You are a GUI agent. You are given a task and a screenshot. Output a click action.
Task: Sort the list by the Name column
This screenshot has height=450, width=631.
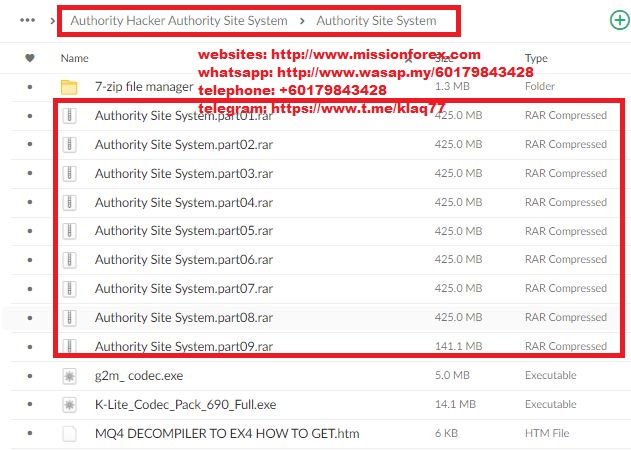point(74,58)
